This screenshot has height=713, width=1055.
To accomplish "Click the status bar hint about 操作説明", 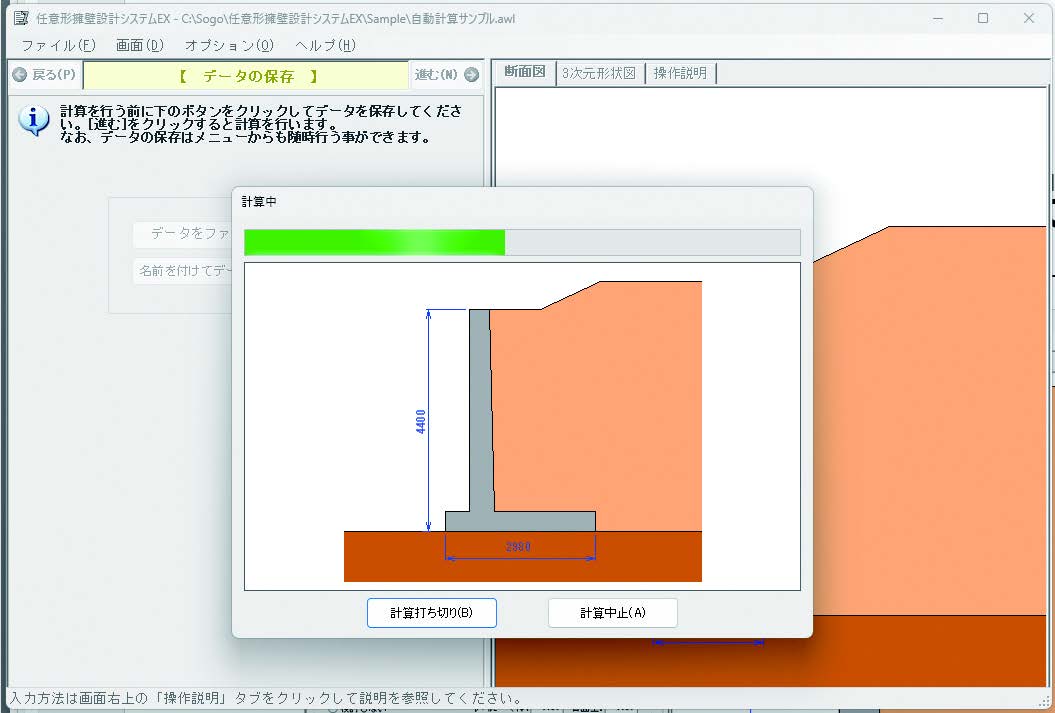I will 265,698.
